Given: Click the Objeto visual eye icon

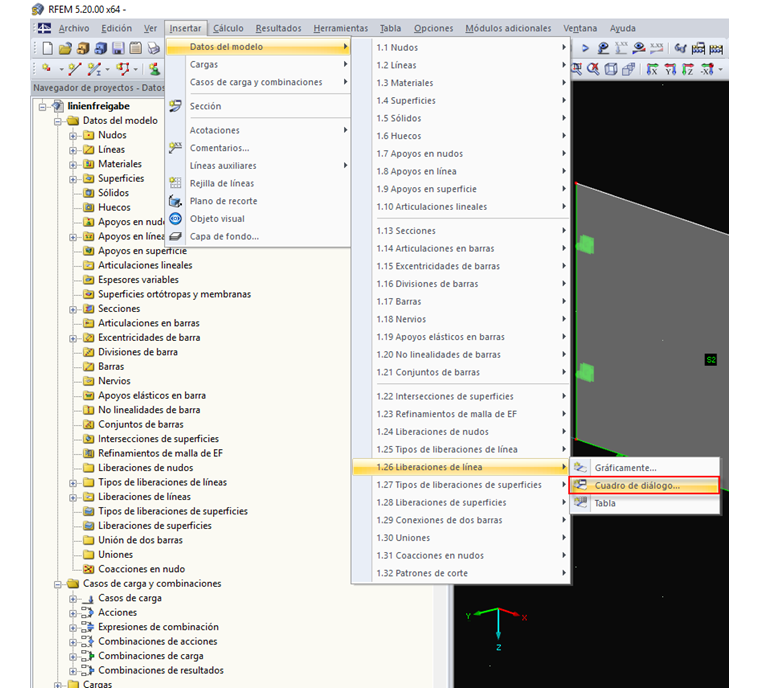Looking at the screenshot, I should 176,219.
